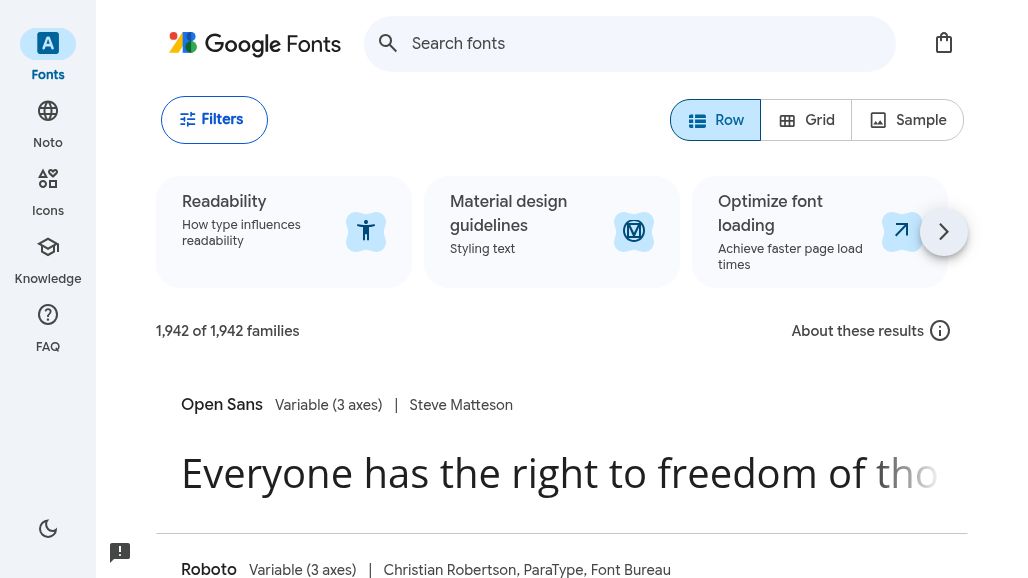The width and height of the screenshot is (1028, 578).
Task: Switch to Grid view
Action: tap(806, 120)
